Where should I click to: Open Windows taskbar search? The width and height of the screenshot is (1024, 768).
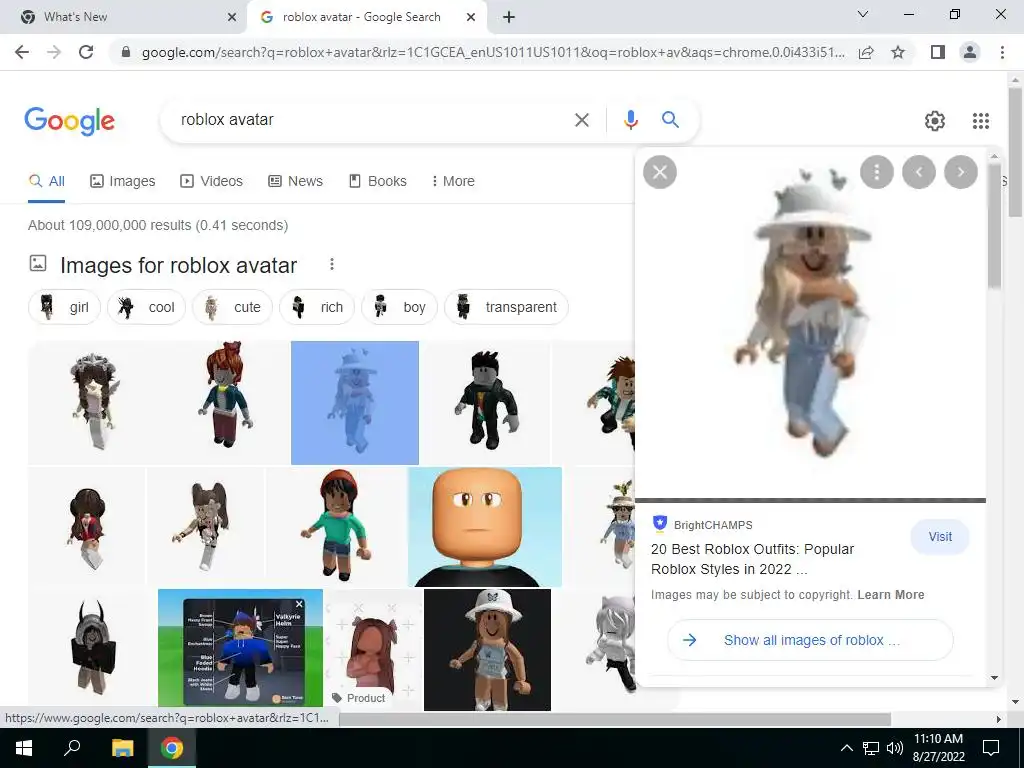click(x=72, y=748)
